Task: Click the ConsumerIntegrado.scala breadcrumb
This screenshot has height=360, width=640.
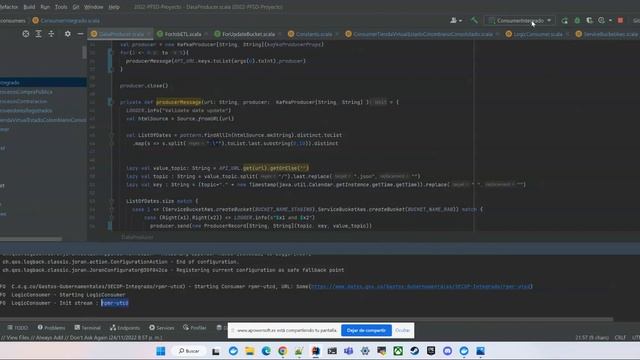Action: tap(66, 20)
